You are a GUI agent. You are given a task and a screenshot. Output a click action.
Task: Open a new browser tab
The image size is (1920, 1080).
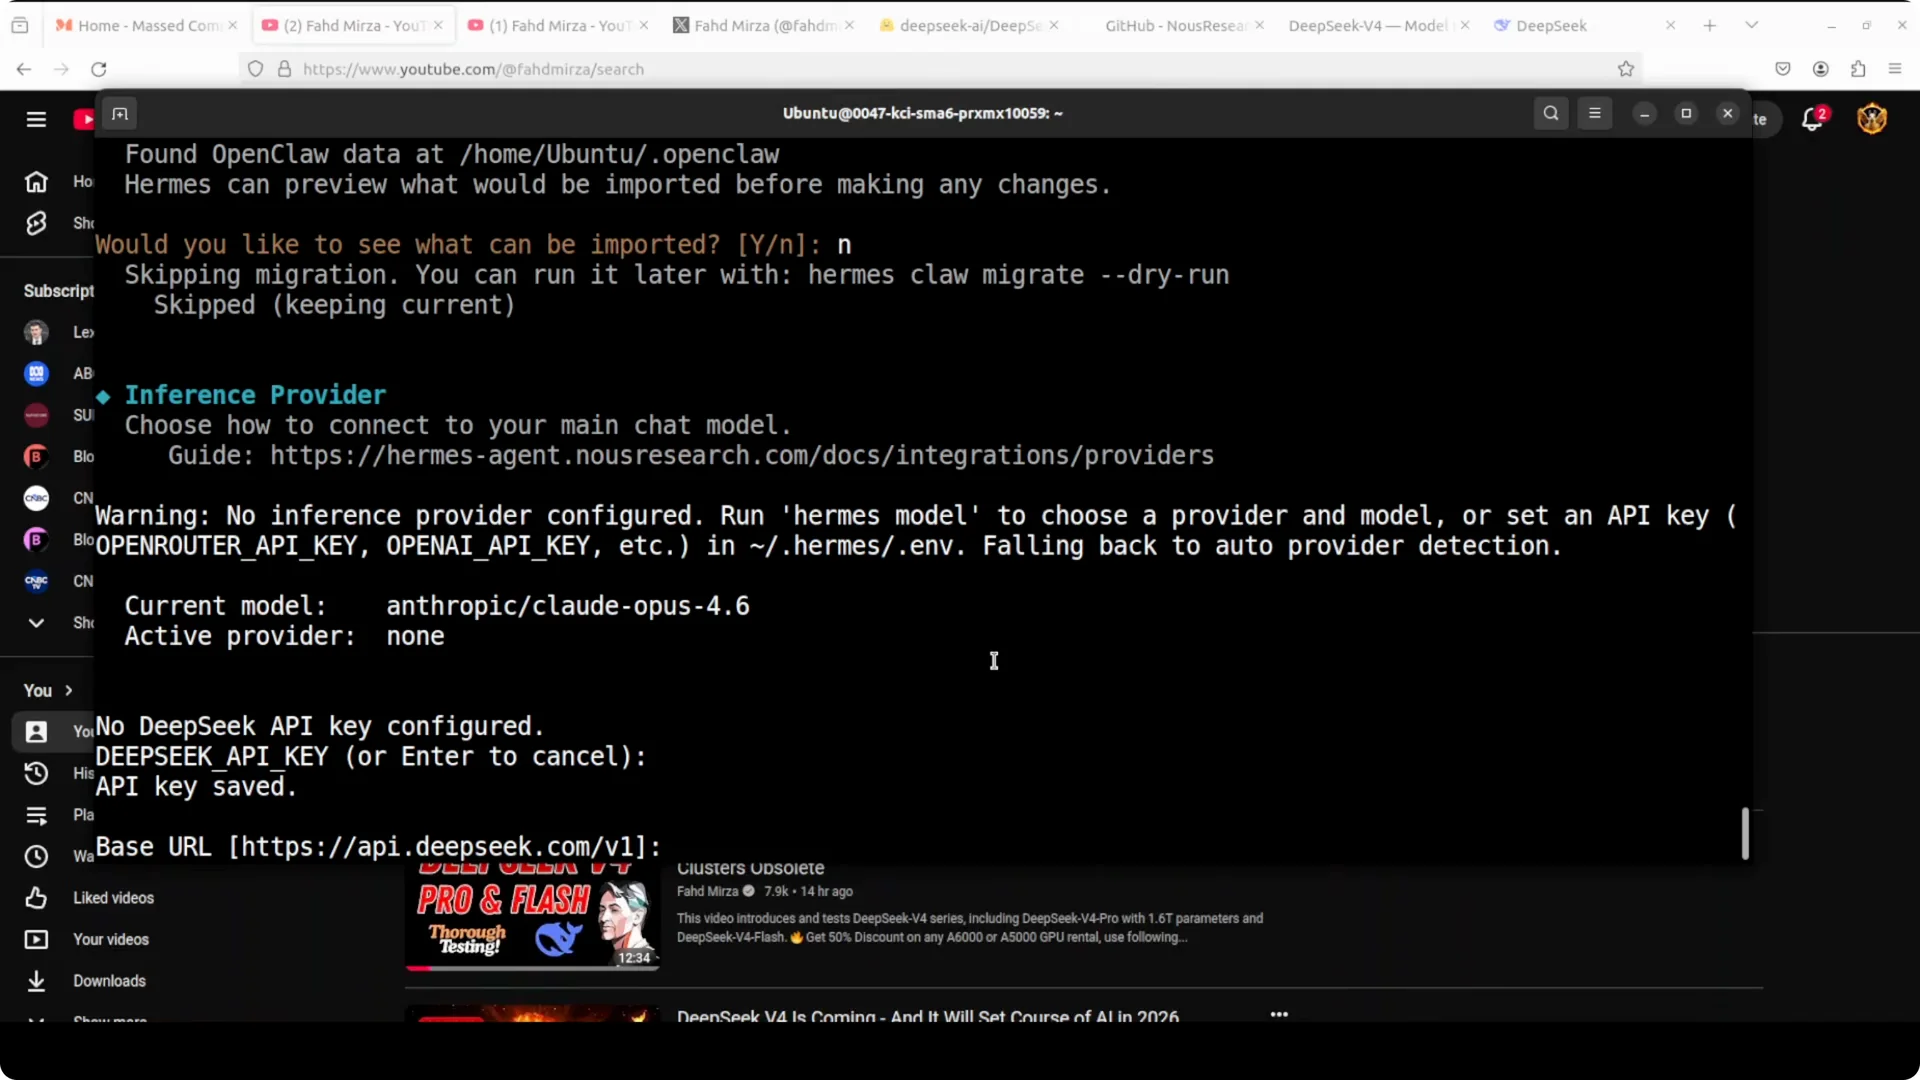(x=1710, y=25)
